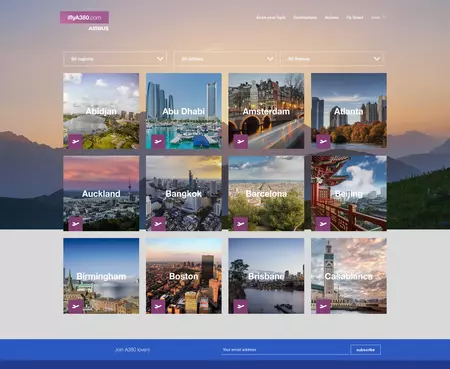This screenshot has height=369, width=450.
Task: Click the plane icon on Casablanca tile
Action: [323, 306]
